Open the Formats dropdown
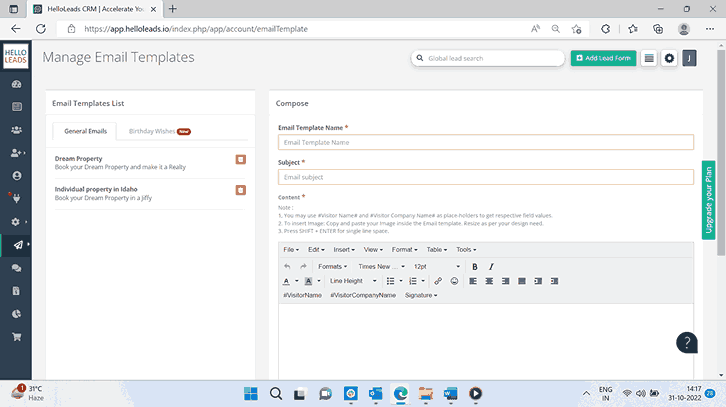Viewport: 726px width, 407px height. [x=332, y=267]
